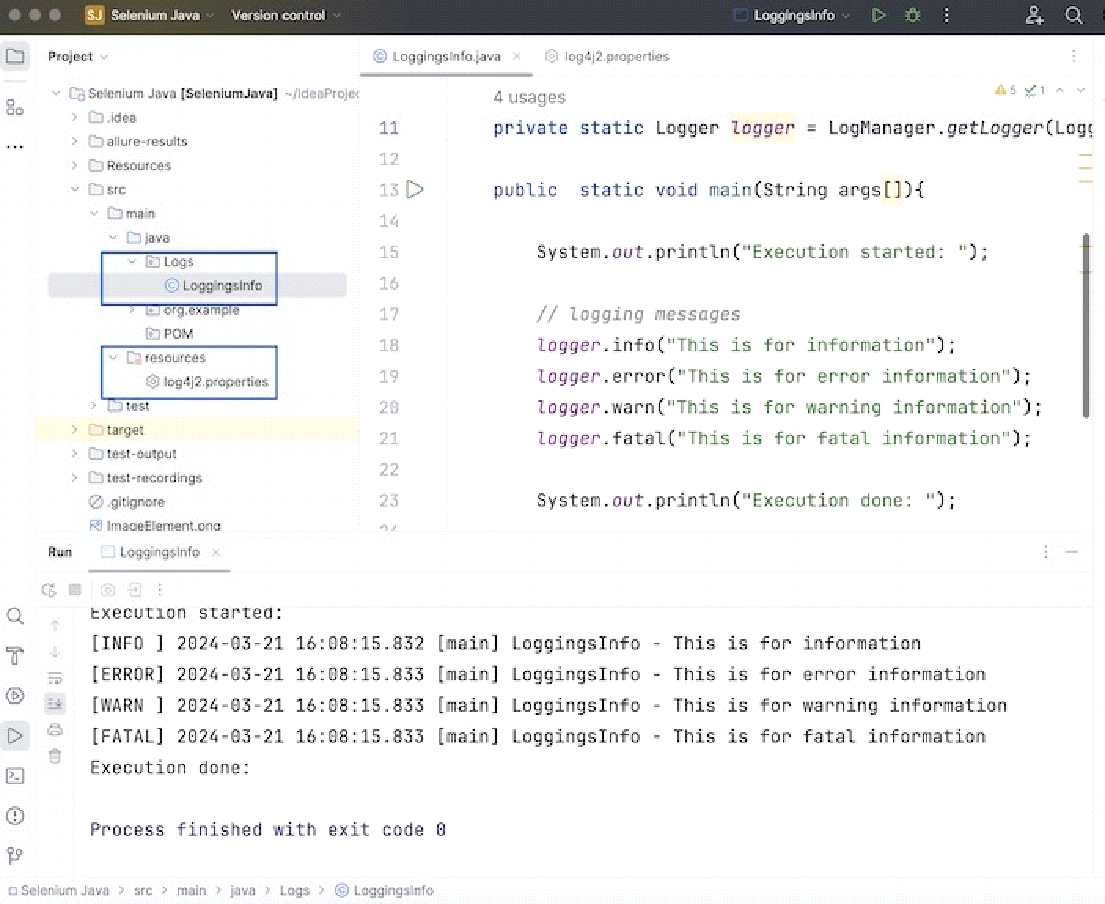This screenshot has height=904, width=1105.
Task: Open the Version control dropdown
Action: (285, 16)
